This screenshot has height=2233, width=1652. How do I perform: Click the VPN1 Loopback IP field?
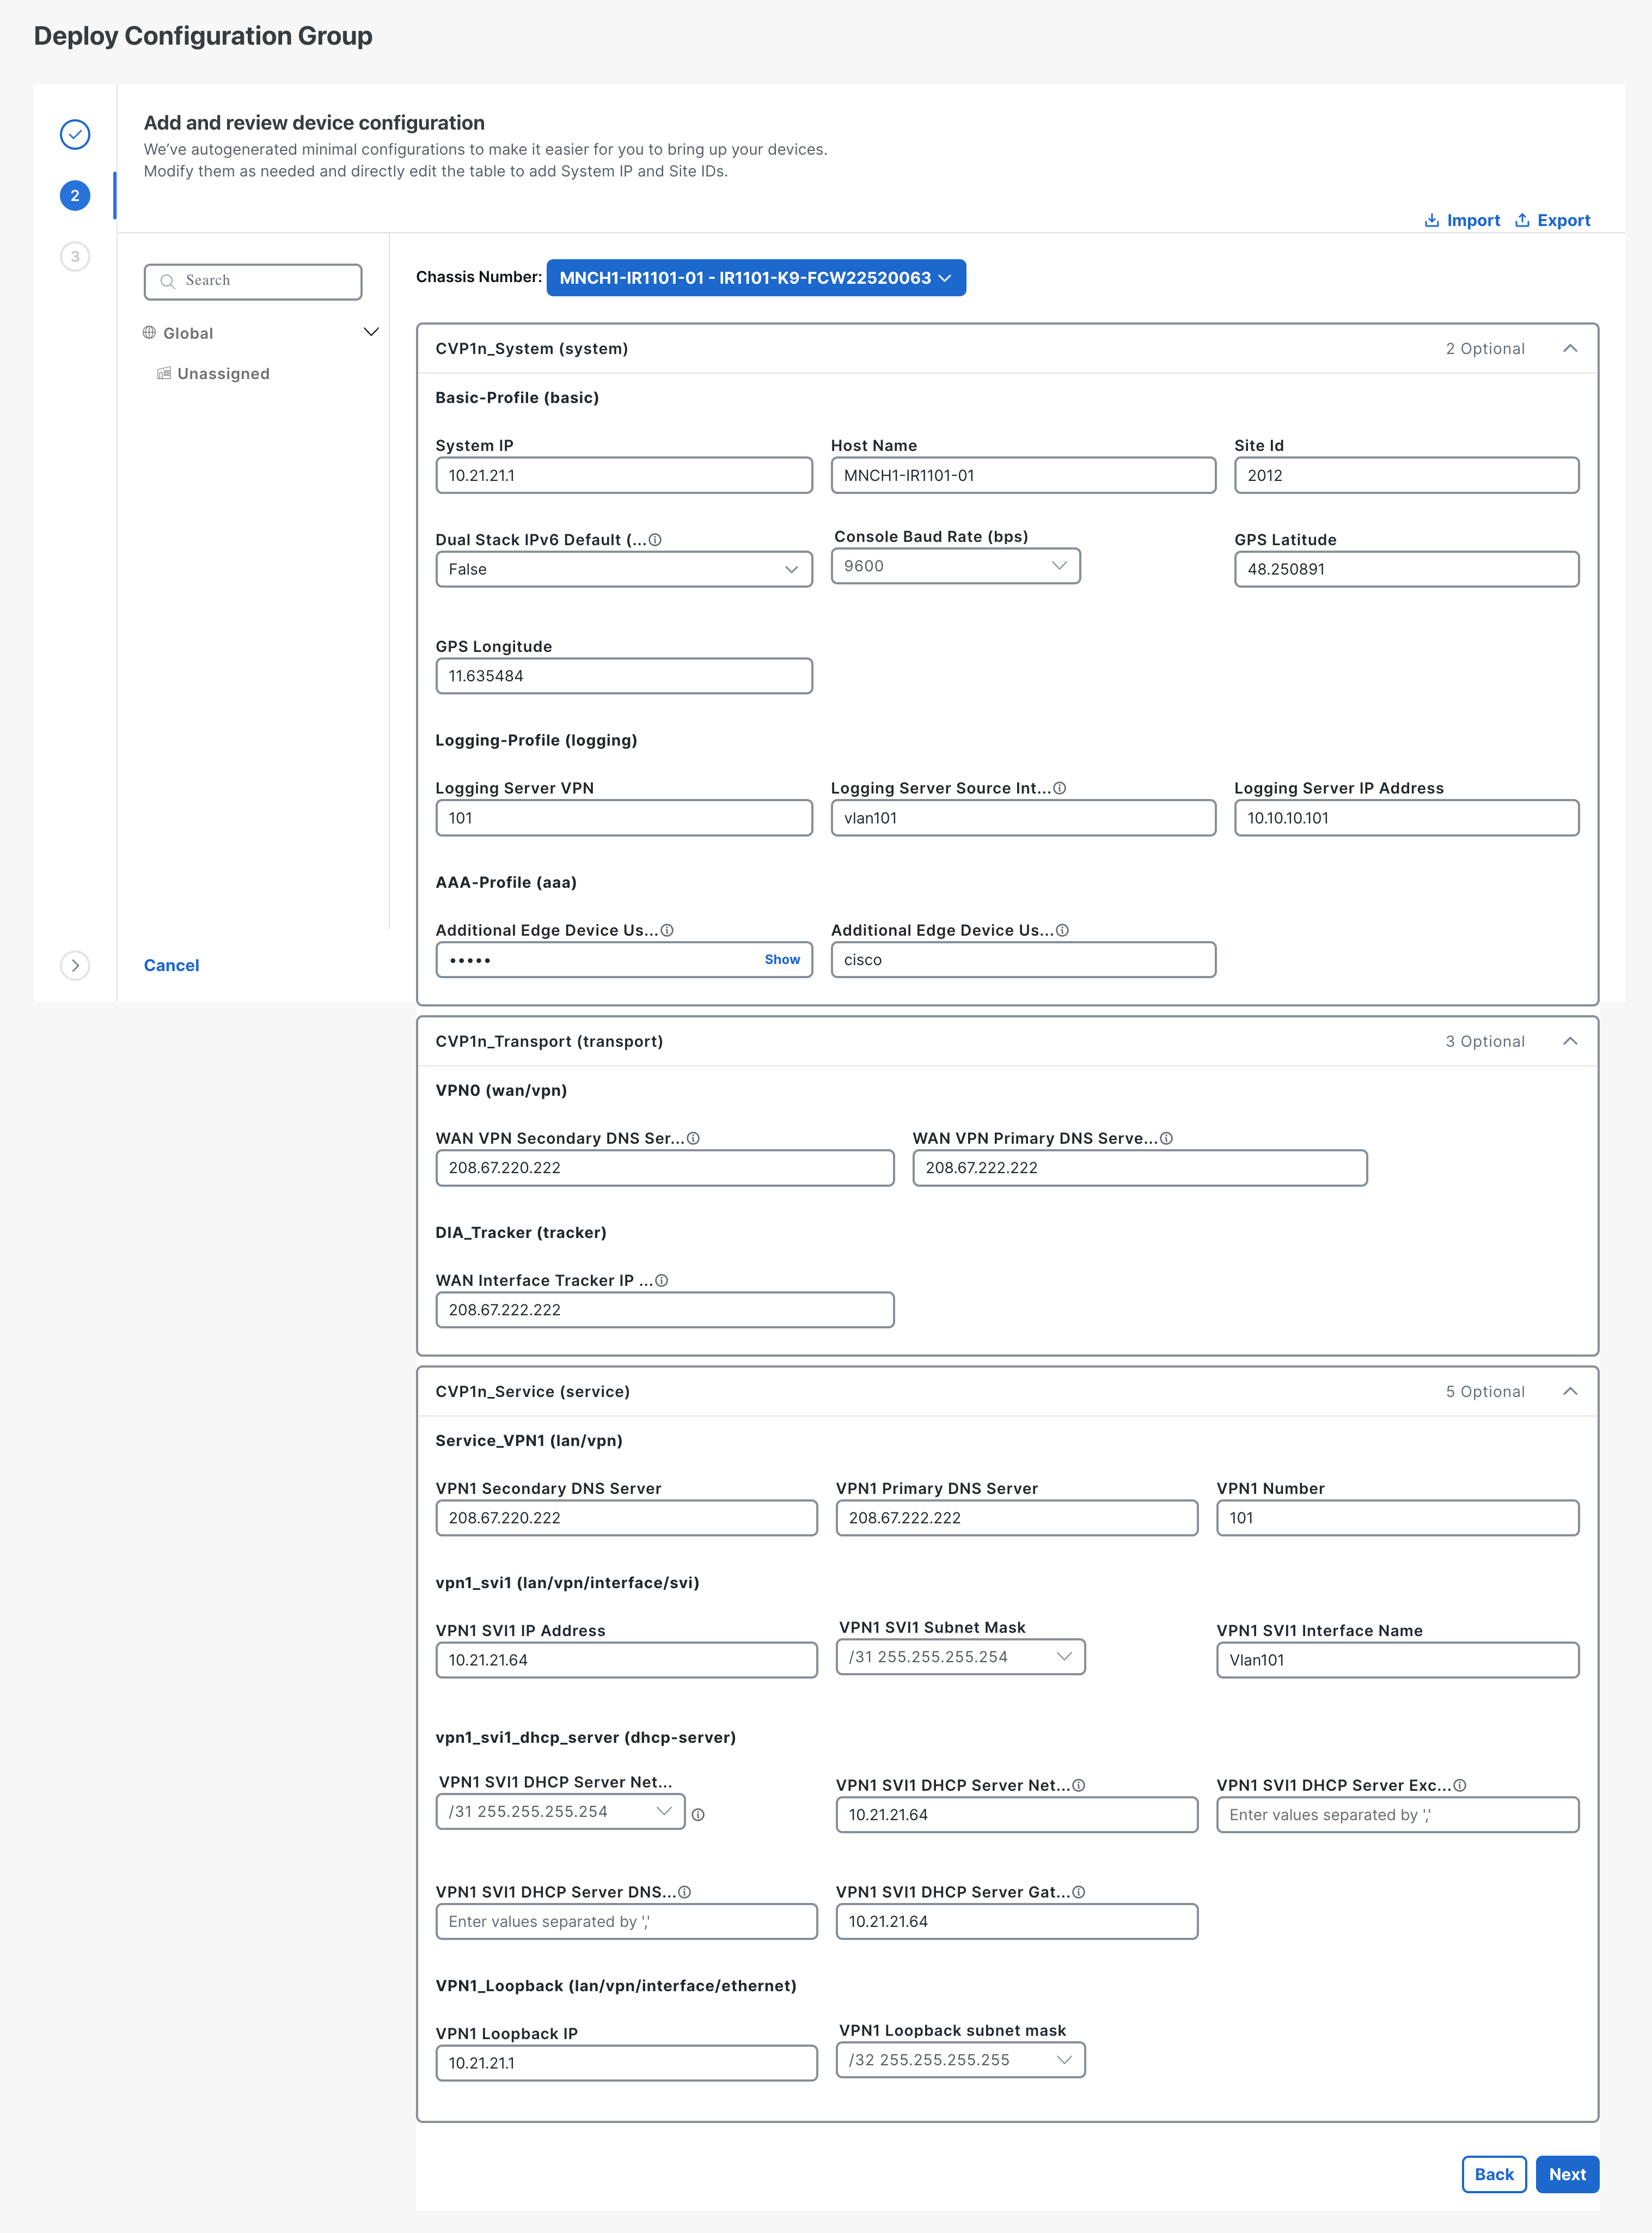(x=626, y=2063)
